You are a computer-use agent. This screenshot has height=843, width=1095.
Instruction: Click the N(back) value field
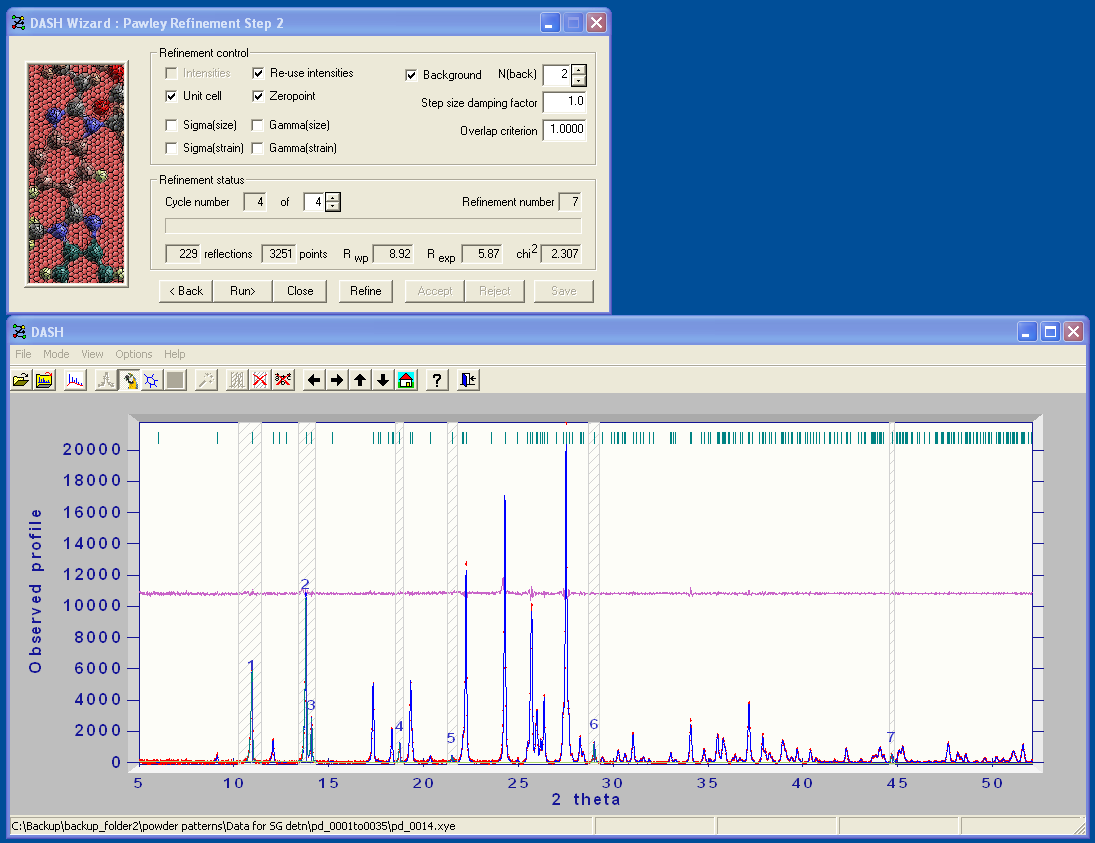click(557, 75)
